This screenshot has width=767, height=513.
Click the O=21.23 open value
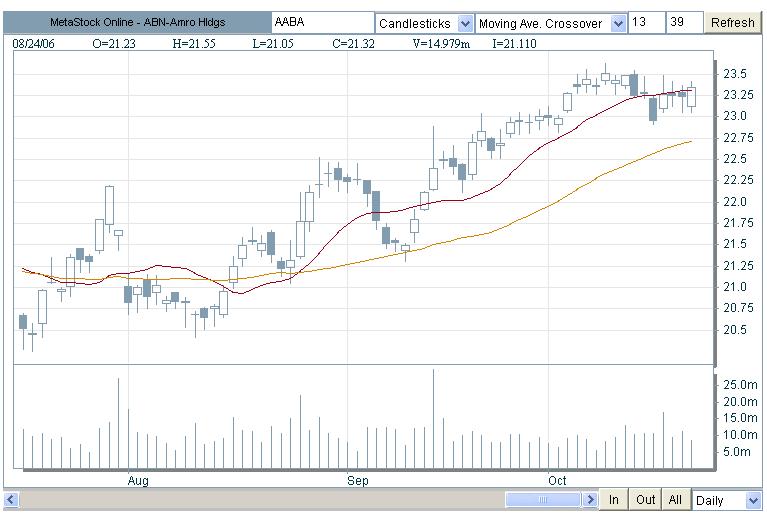(114, 44)
